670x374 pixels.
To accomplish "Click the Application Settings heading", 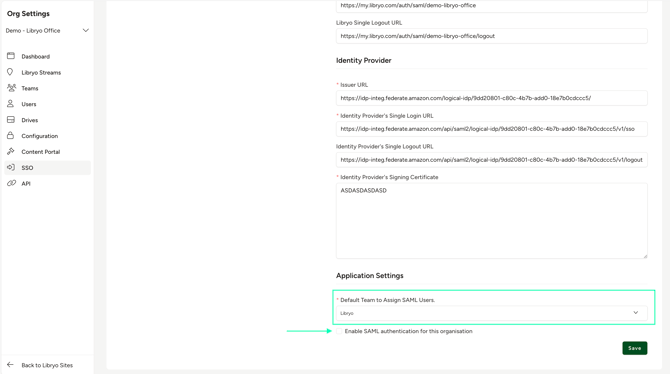I will coord(370,276).
